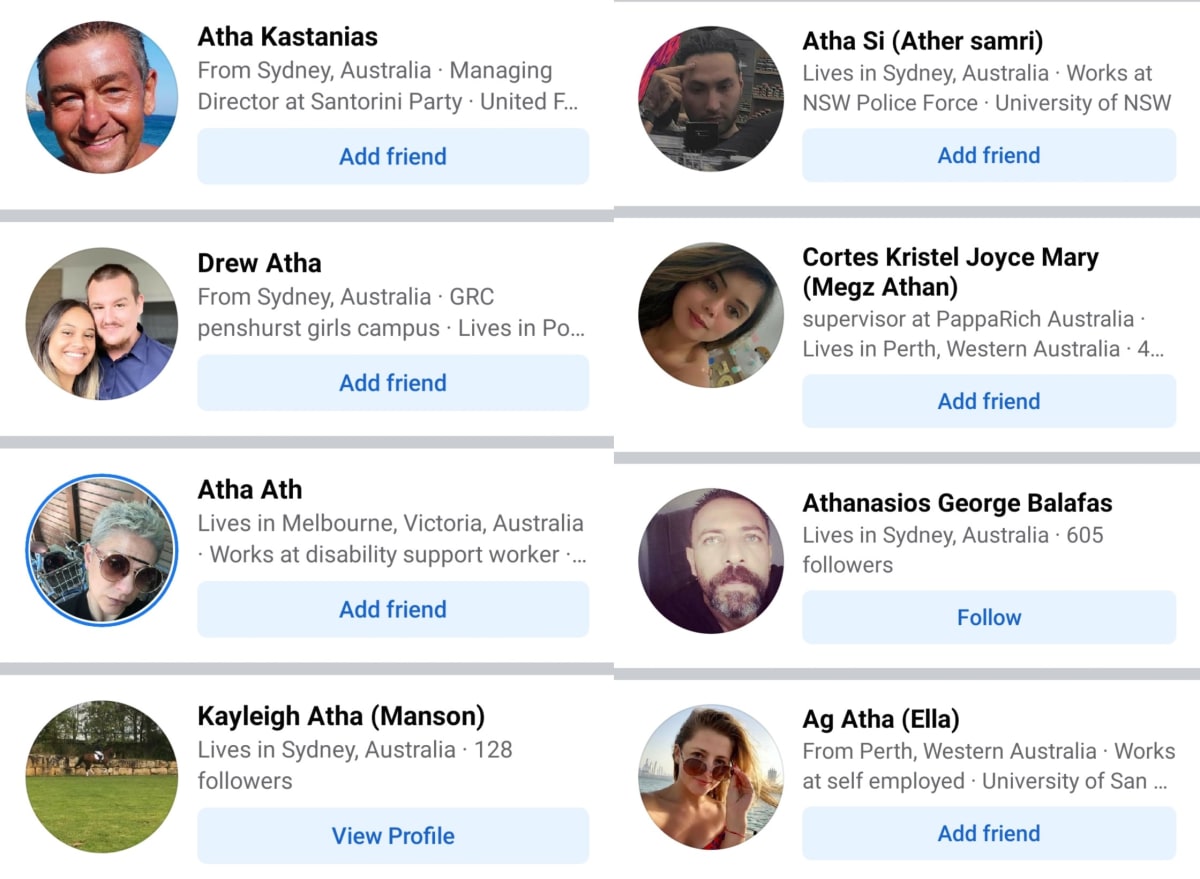Open Atha Si's profile picture

[x=711, y=99]
